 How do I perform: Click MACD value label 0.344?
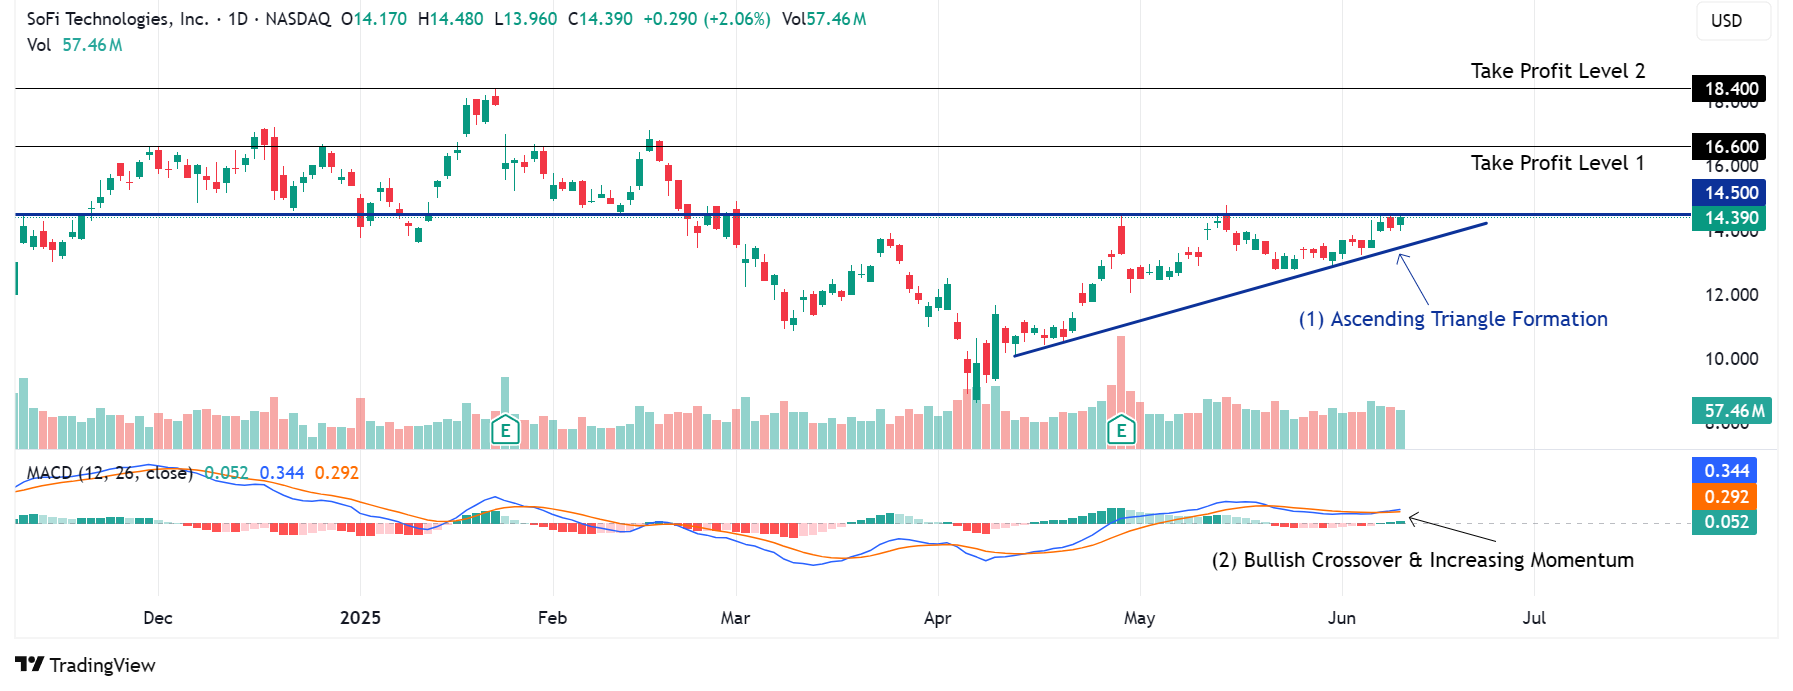click(x=1725, y=471)
